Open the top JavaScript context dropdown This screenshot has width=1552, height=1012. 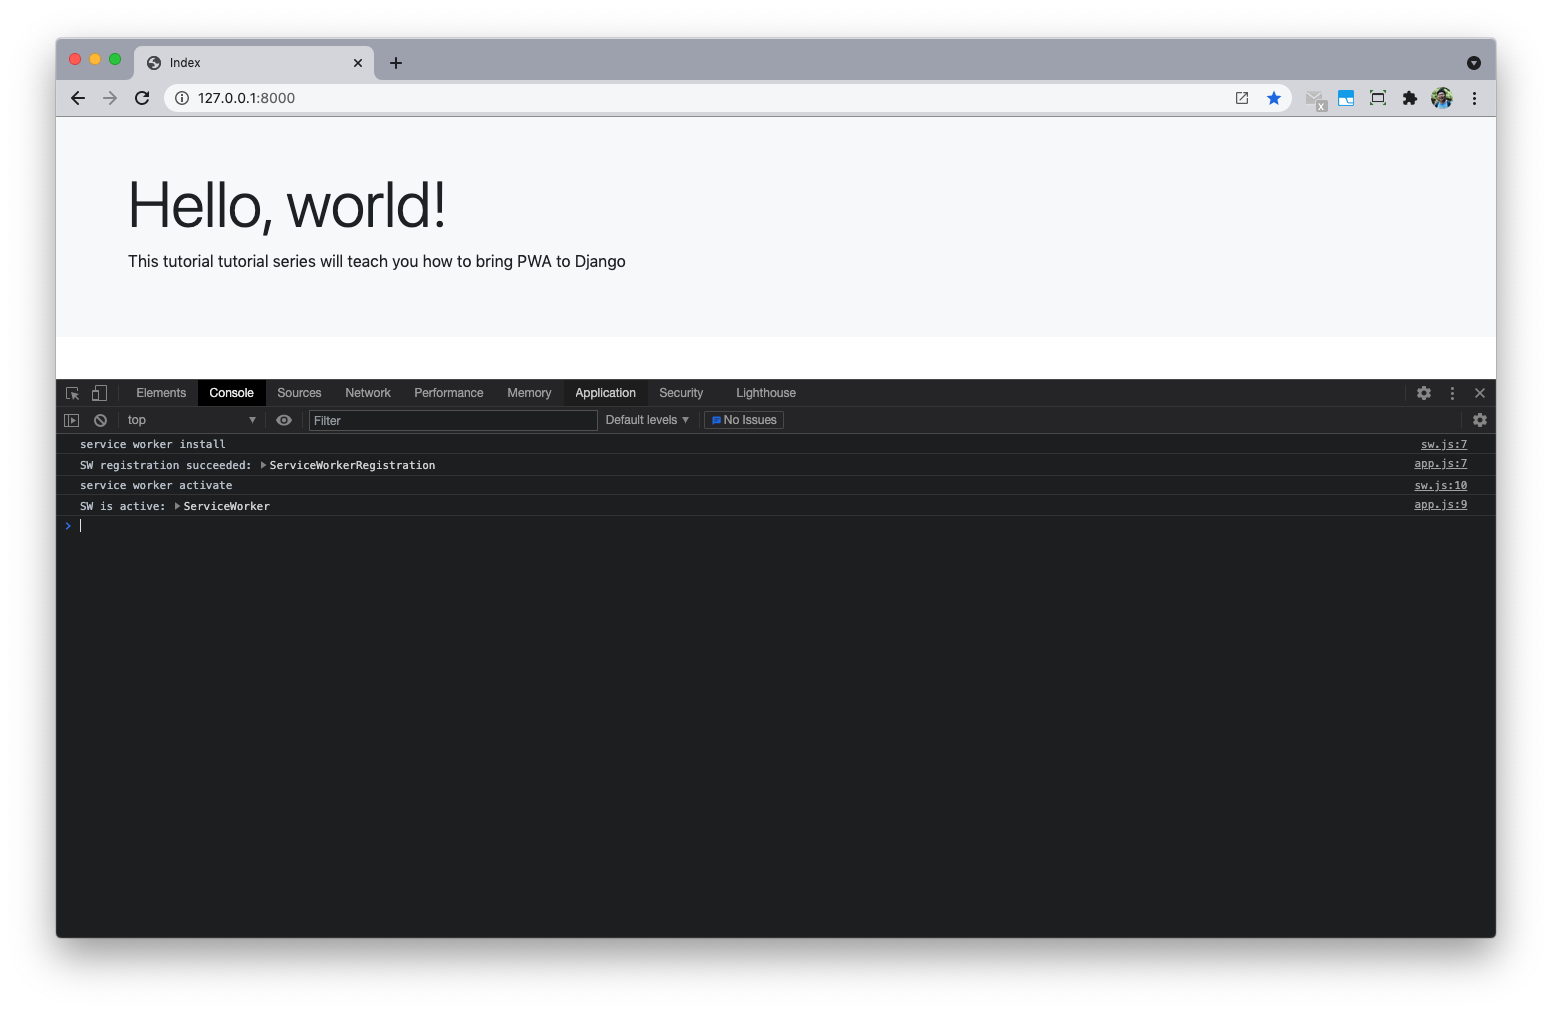[191, 420]
